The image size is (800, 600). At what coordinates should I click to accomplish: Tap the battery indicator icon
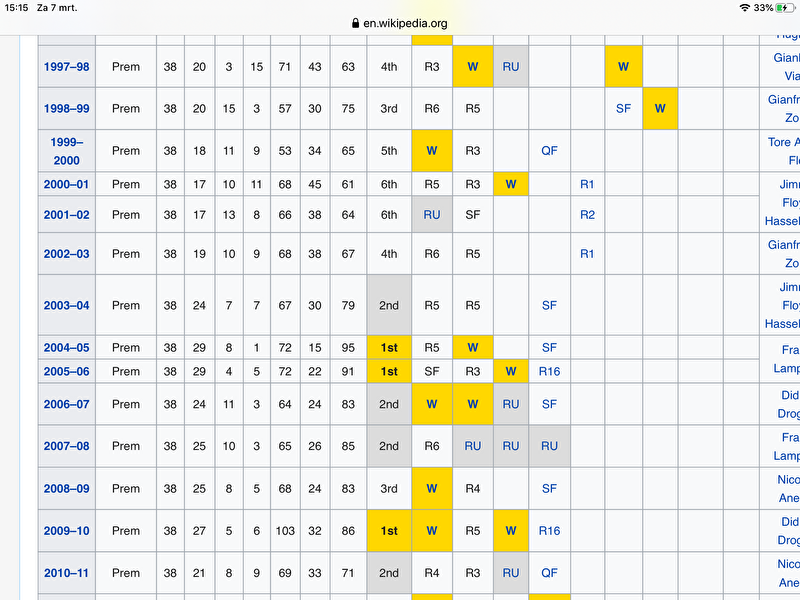pyautogui.click(x=784, y=7)
